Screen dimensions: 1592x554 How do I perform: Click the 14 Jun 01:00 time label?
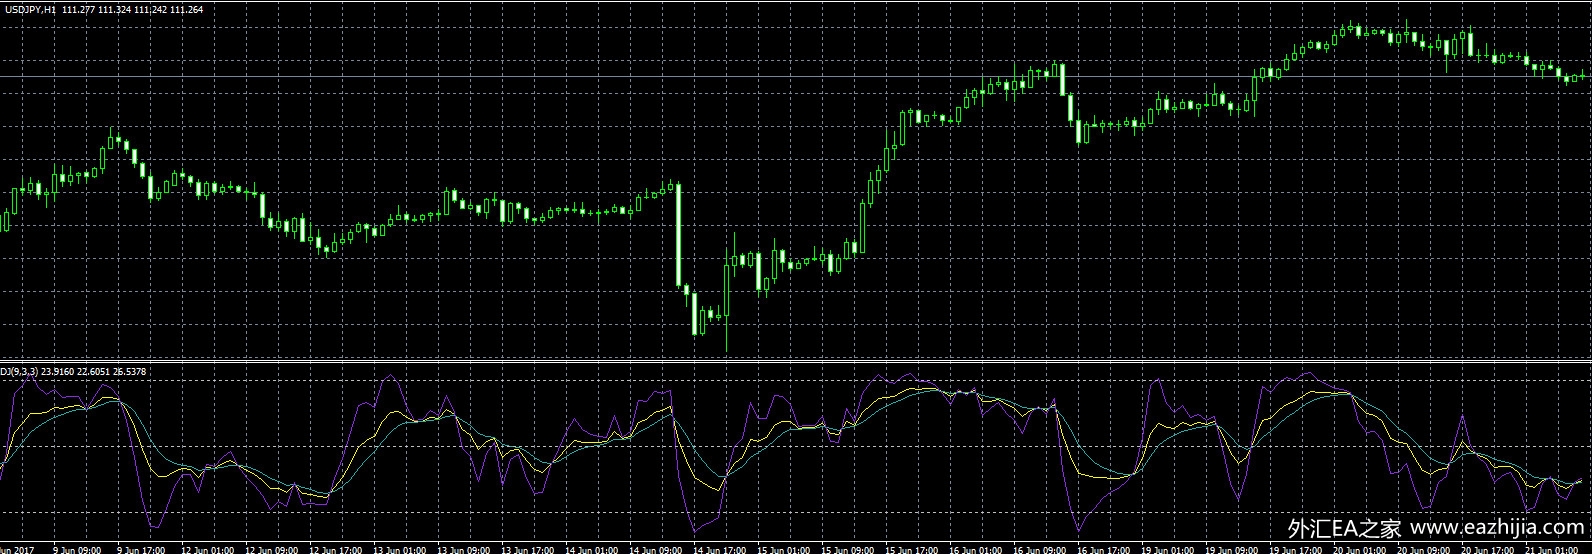(590, 549)
